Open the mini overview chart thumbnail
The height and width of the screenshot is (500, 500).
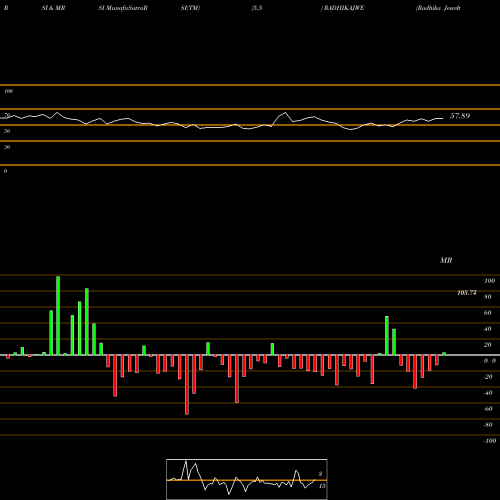pyautogui.click(x=247, y=479)
